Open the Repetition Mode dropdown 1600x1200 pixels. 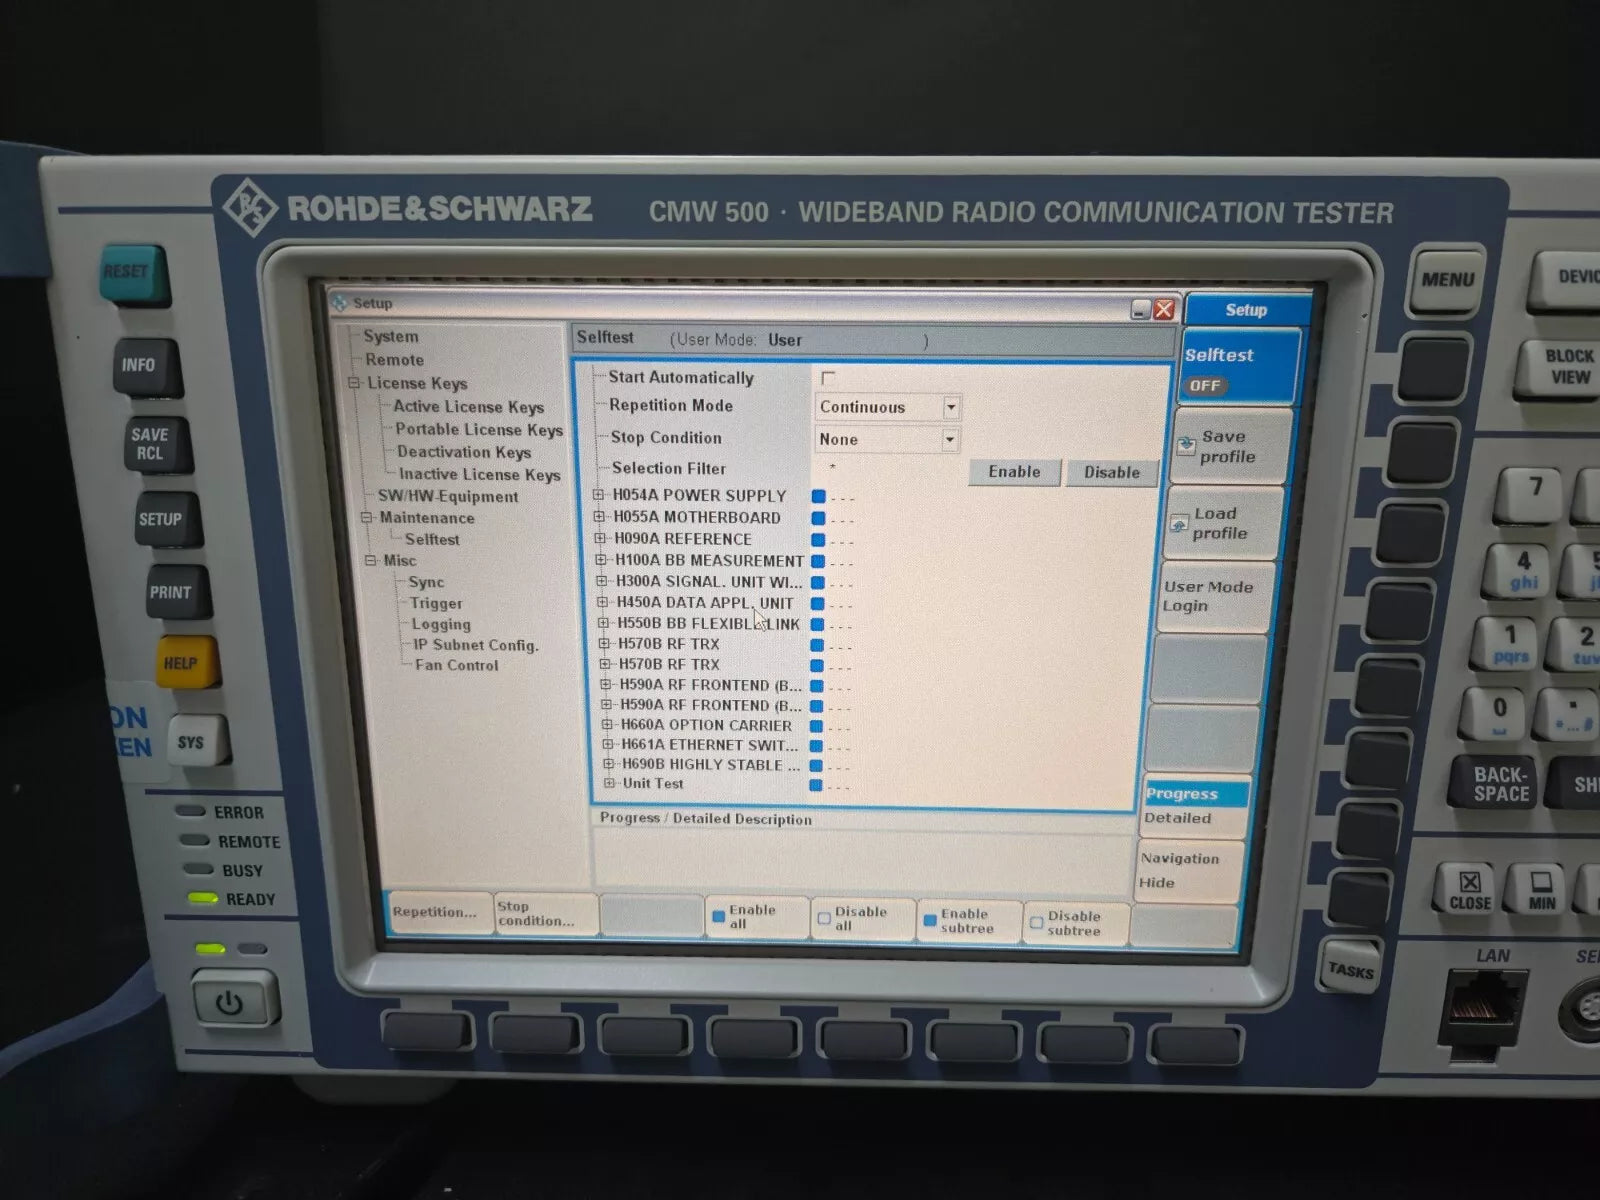click(951, 407)
